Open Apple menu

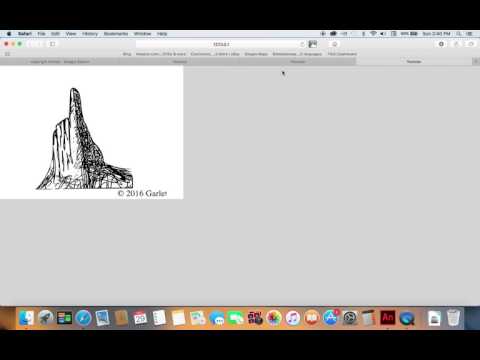pos(9,34)
